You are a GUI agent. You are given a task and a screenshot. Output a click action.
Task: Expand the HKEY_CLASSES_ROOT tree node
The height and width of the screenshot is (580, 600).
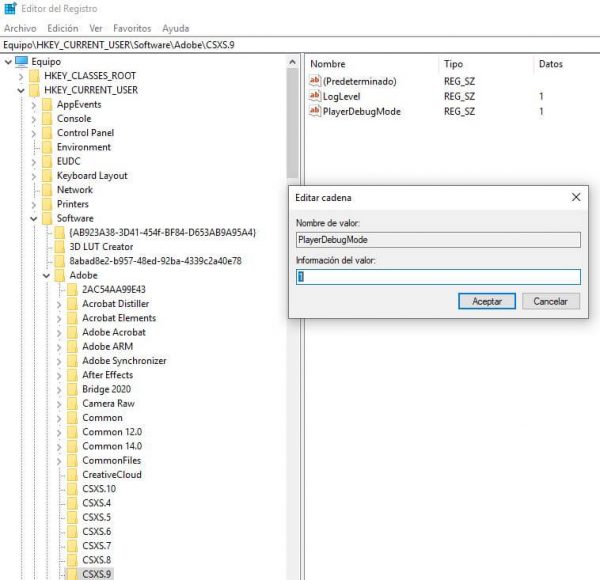(x=21, y=76)
